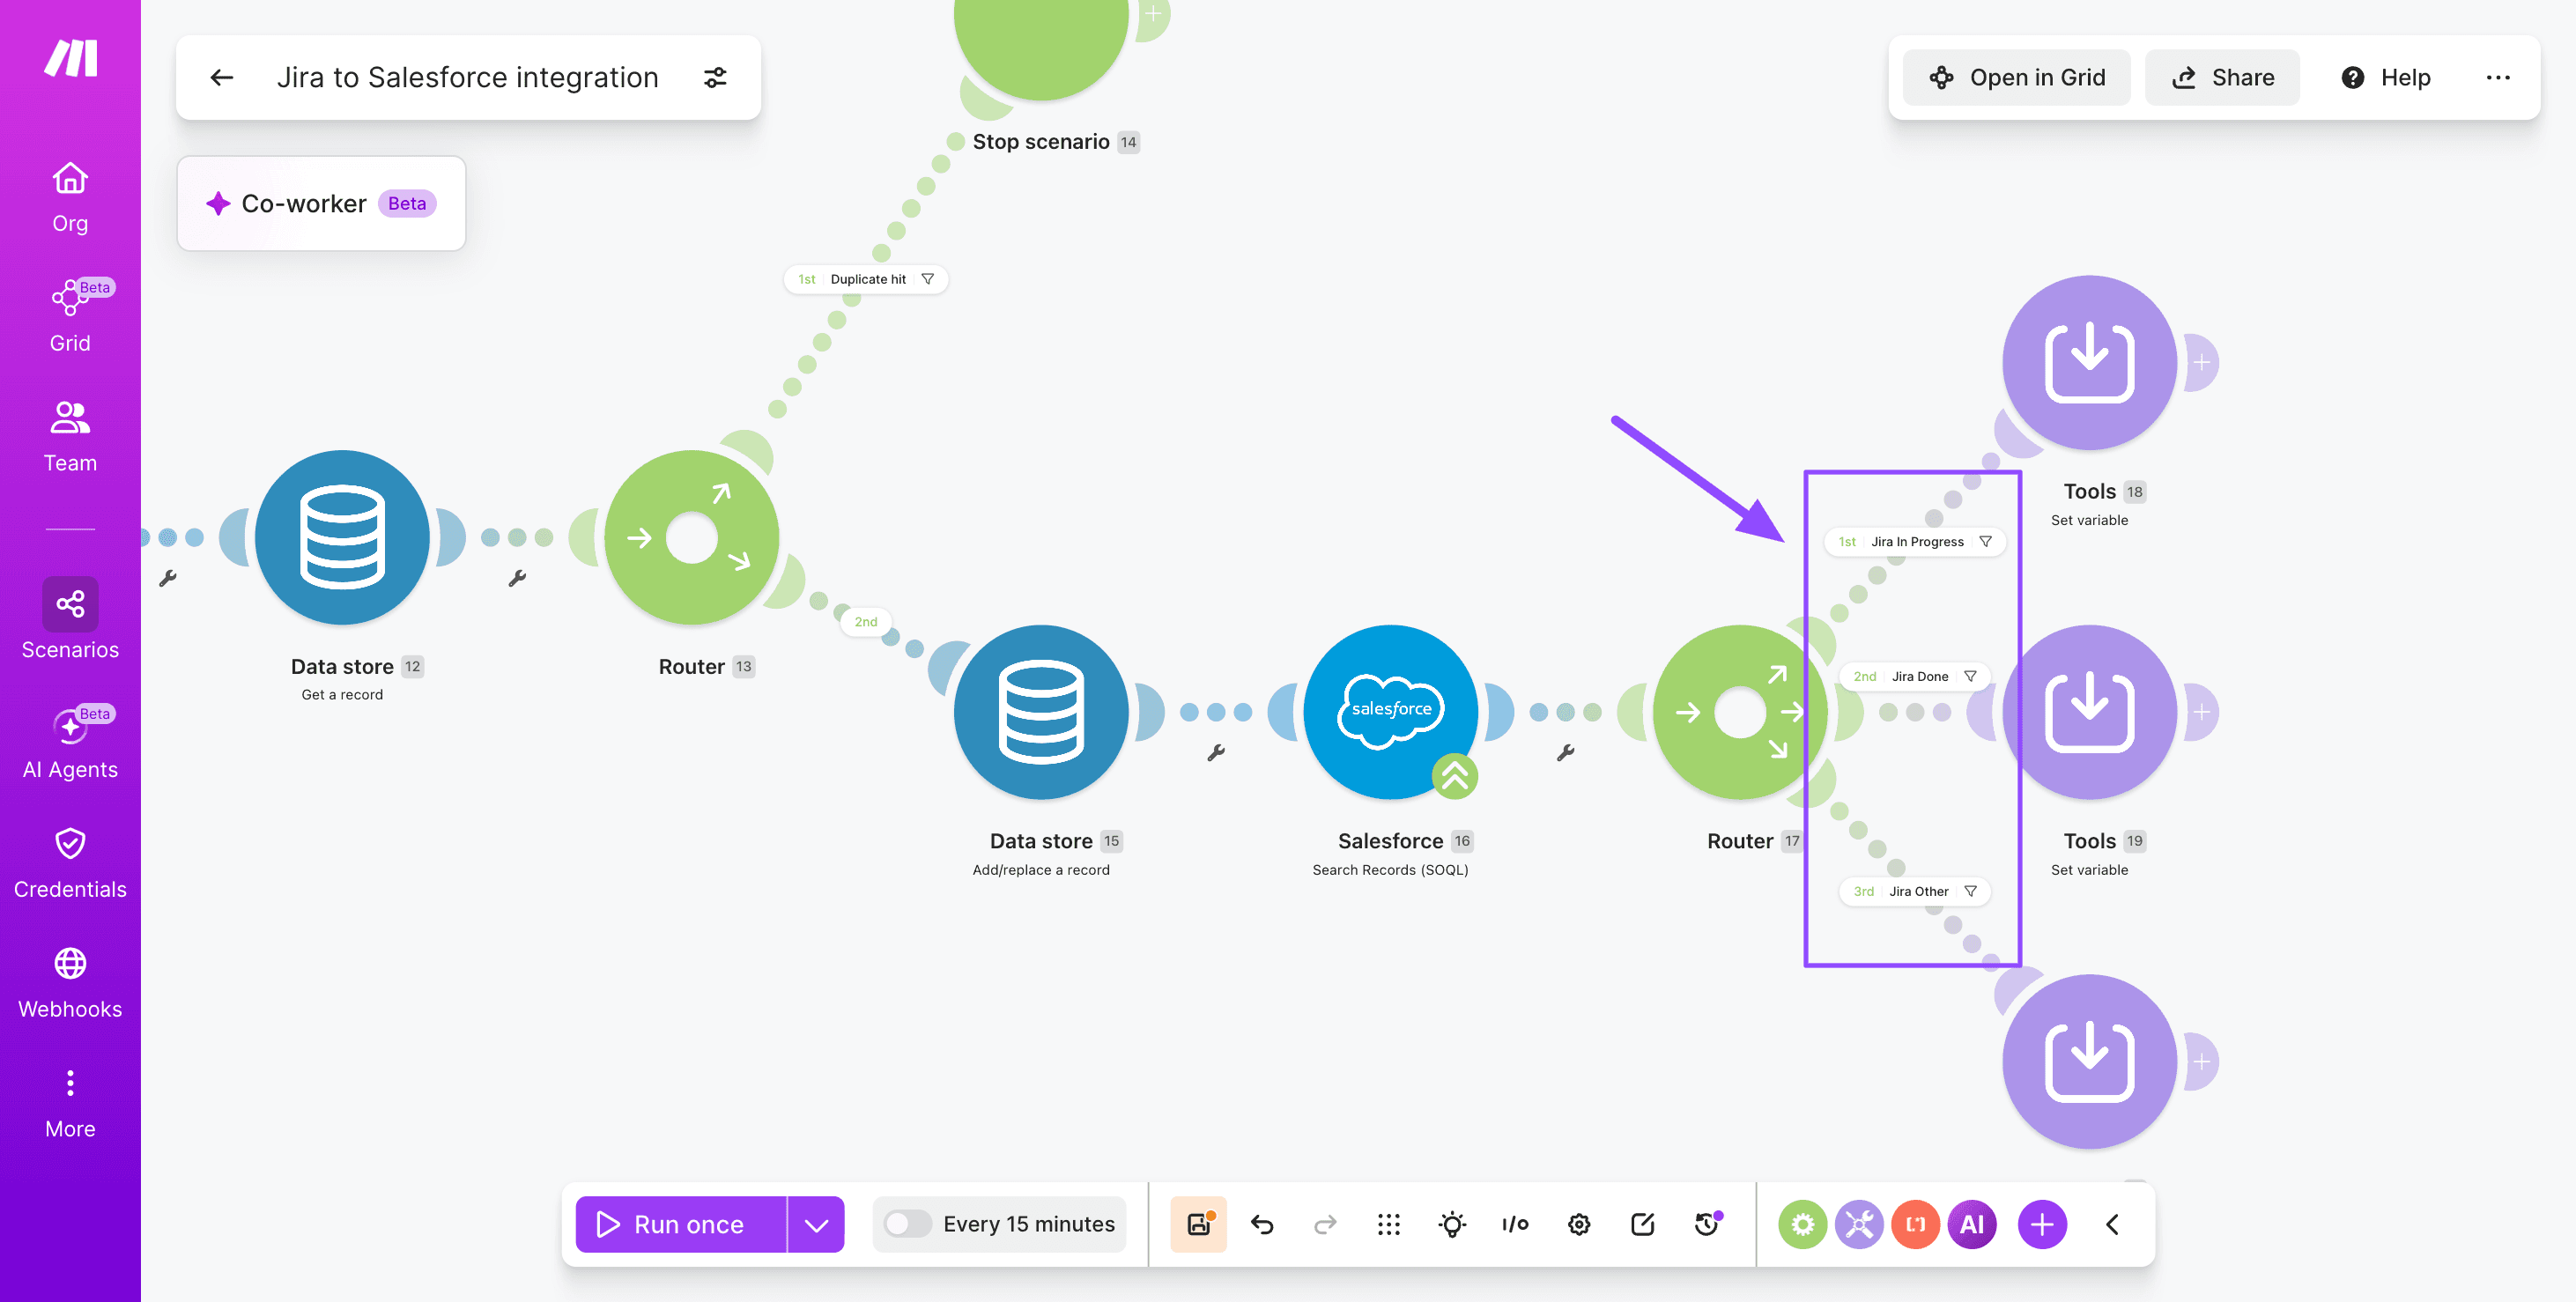Click the wrench between Data store 12 and Router 13
2576x1302 pixels.
pos(517,577)
